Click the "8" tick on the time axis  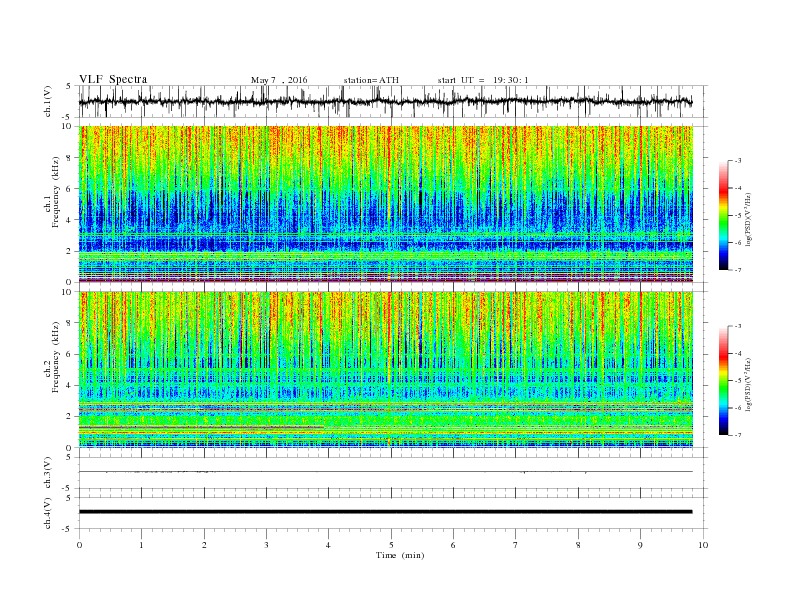point(578,545)
